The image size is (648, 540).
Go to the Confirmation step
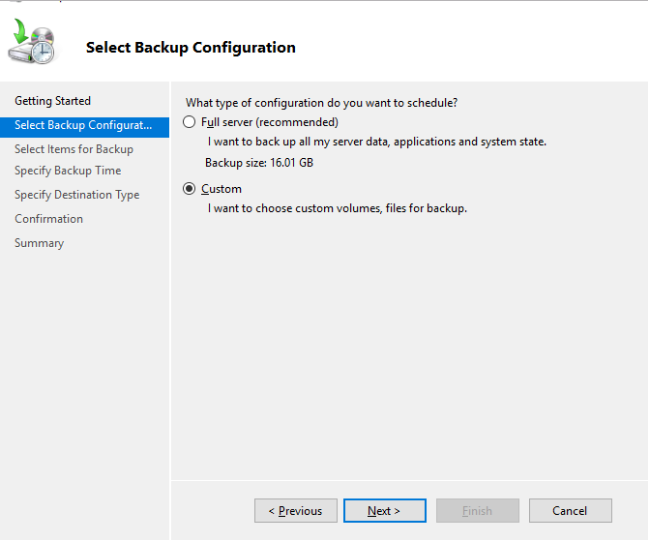49,219
